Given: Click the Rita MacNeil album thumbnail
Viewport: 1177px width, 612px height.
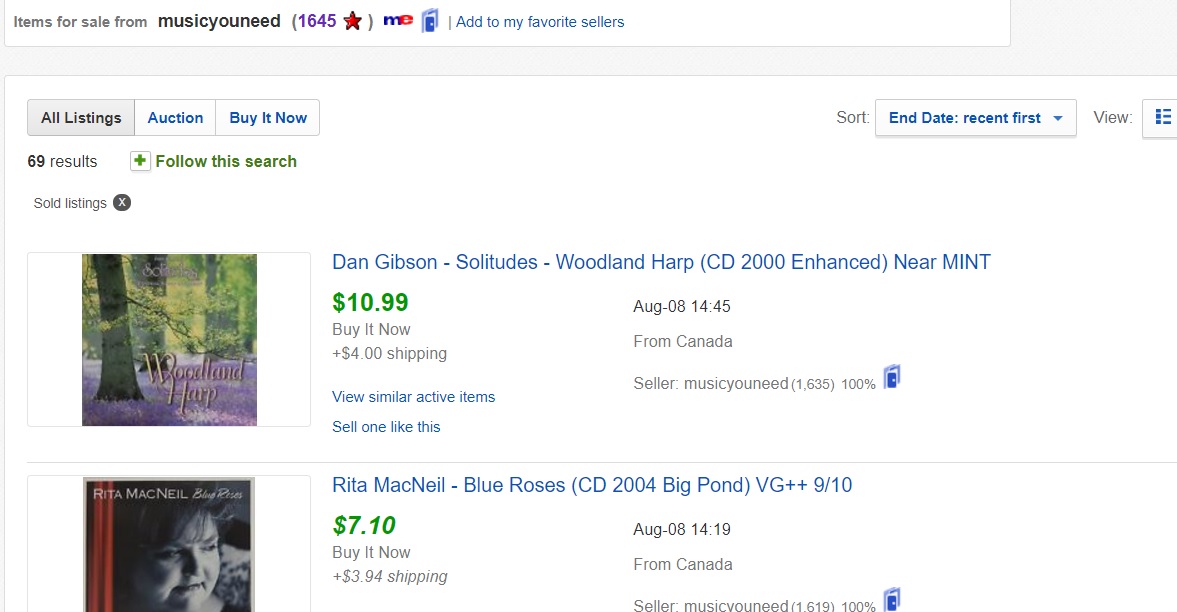Looking at the screenshot, I should coord(169,545).
